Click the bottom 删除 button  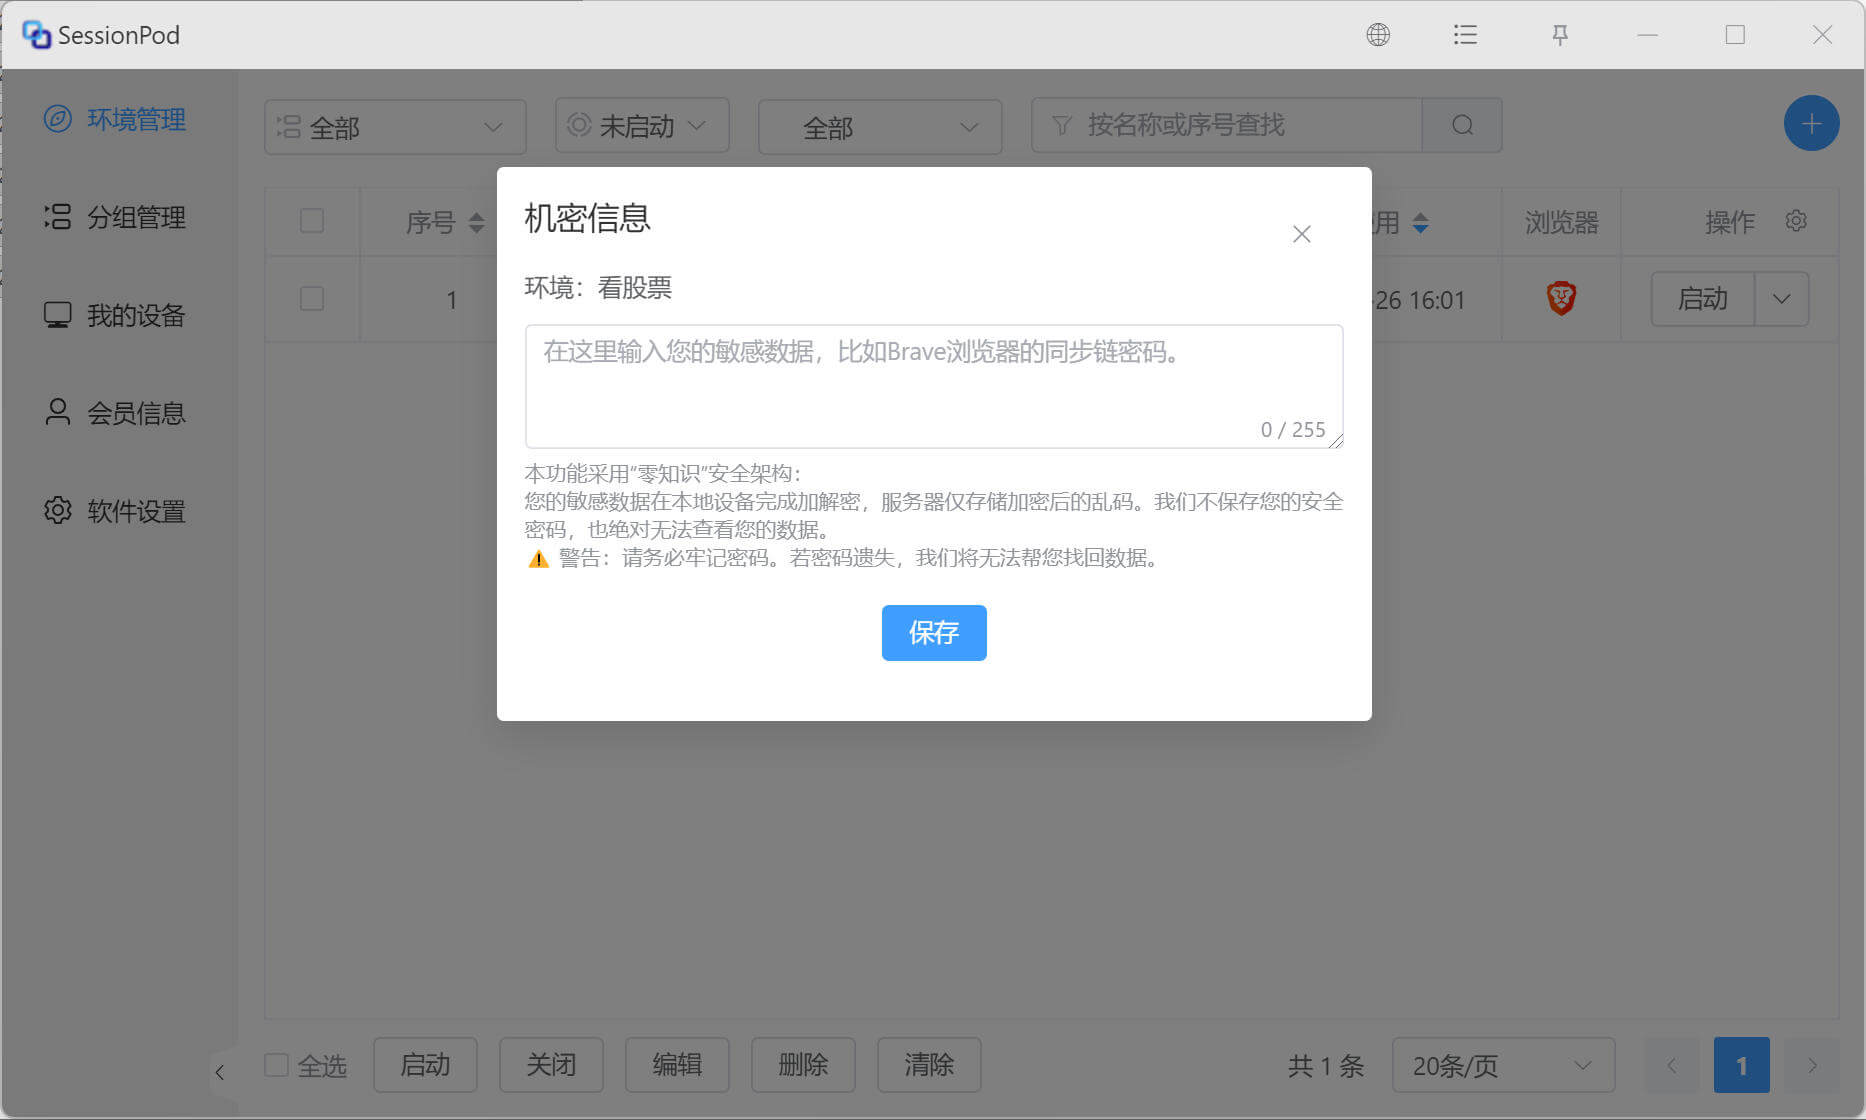point(803,1065)
